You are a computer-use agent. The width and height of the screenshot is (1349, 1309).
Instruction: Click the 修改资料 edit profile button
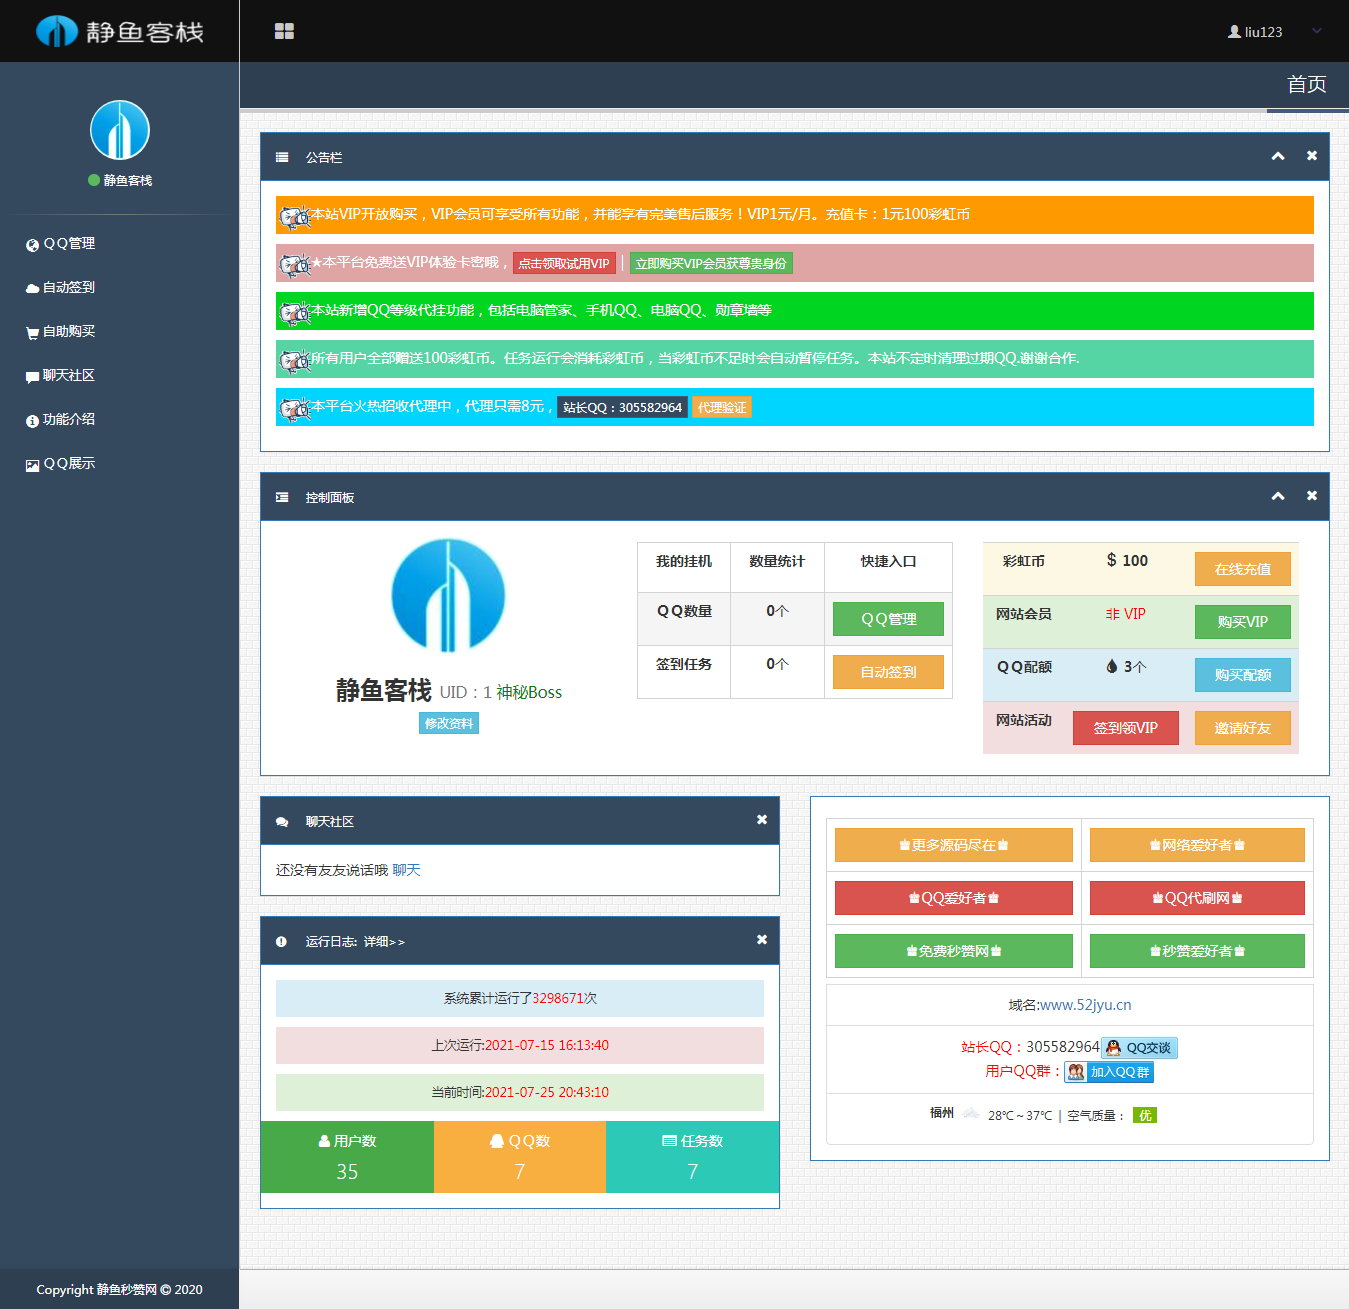pos(448,723)
